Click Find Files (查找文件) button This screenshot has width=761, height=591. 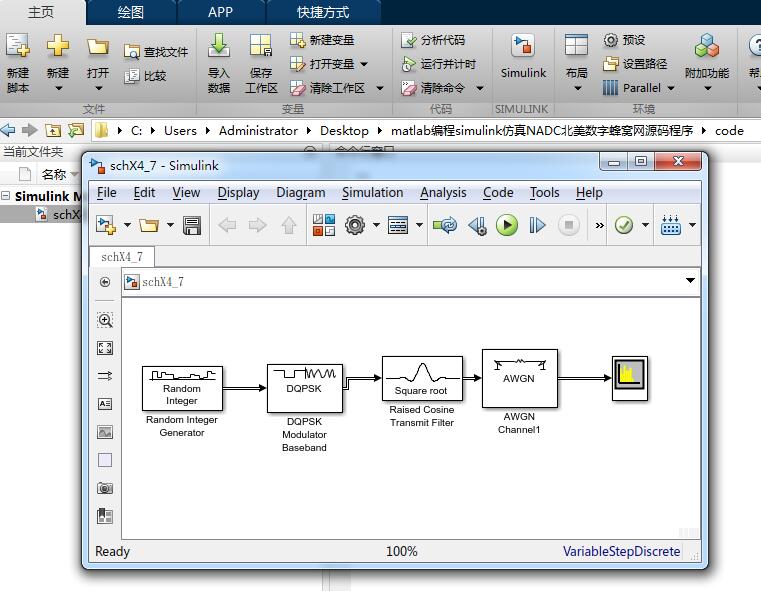click(156, 51)
